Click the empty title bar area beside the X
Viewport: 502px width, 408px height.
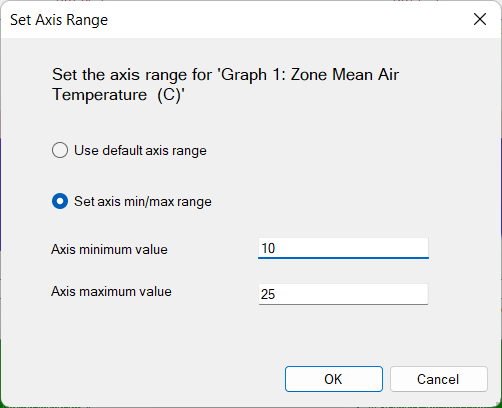[x=287, y=19]
